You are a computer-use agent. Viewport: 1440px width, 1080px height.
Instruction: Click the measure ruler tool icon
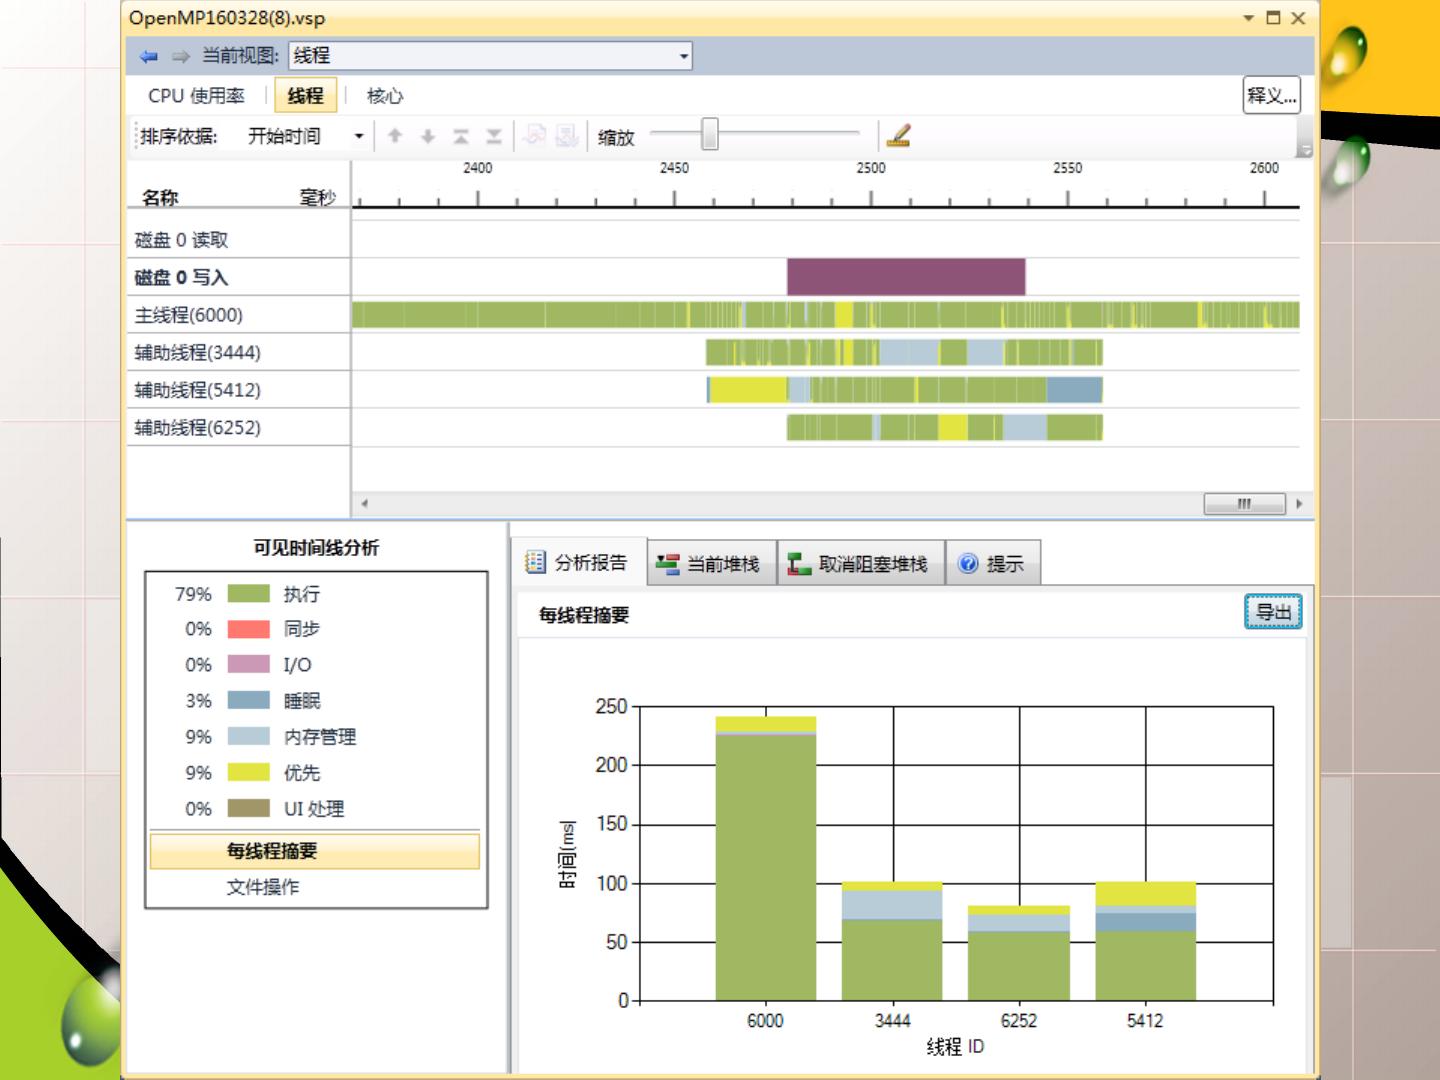pyautogui.click(x=898, y=135)
